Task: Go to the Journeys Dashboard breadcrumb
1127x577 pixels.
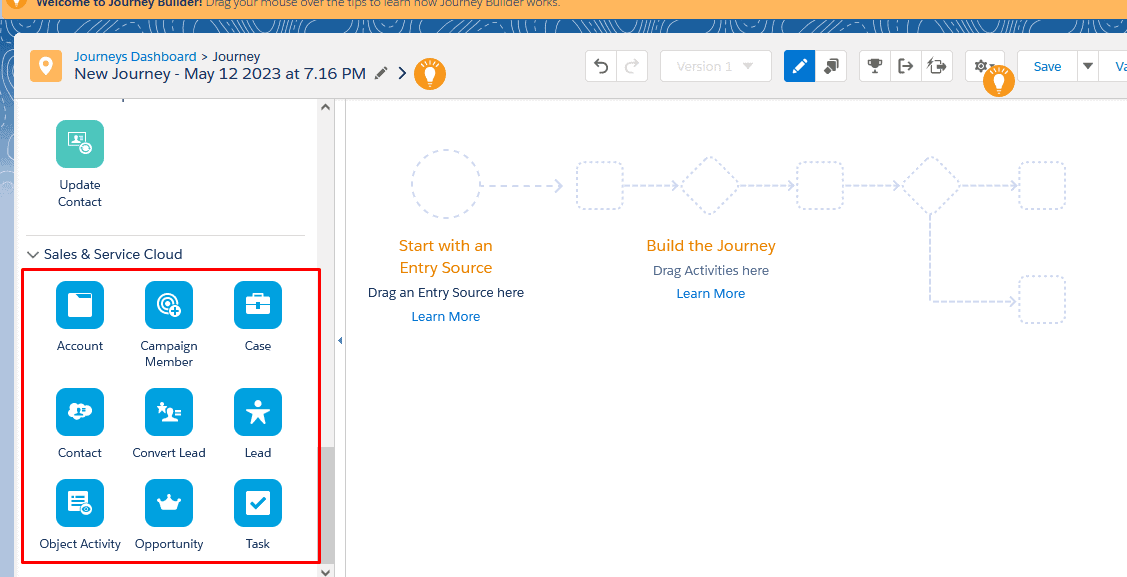Action: tap(135, 56)
